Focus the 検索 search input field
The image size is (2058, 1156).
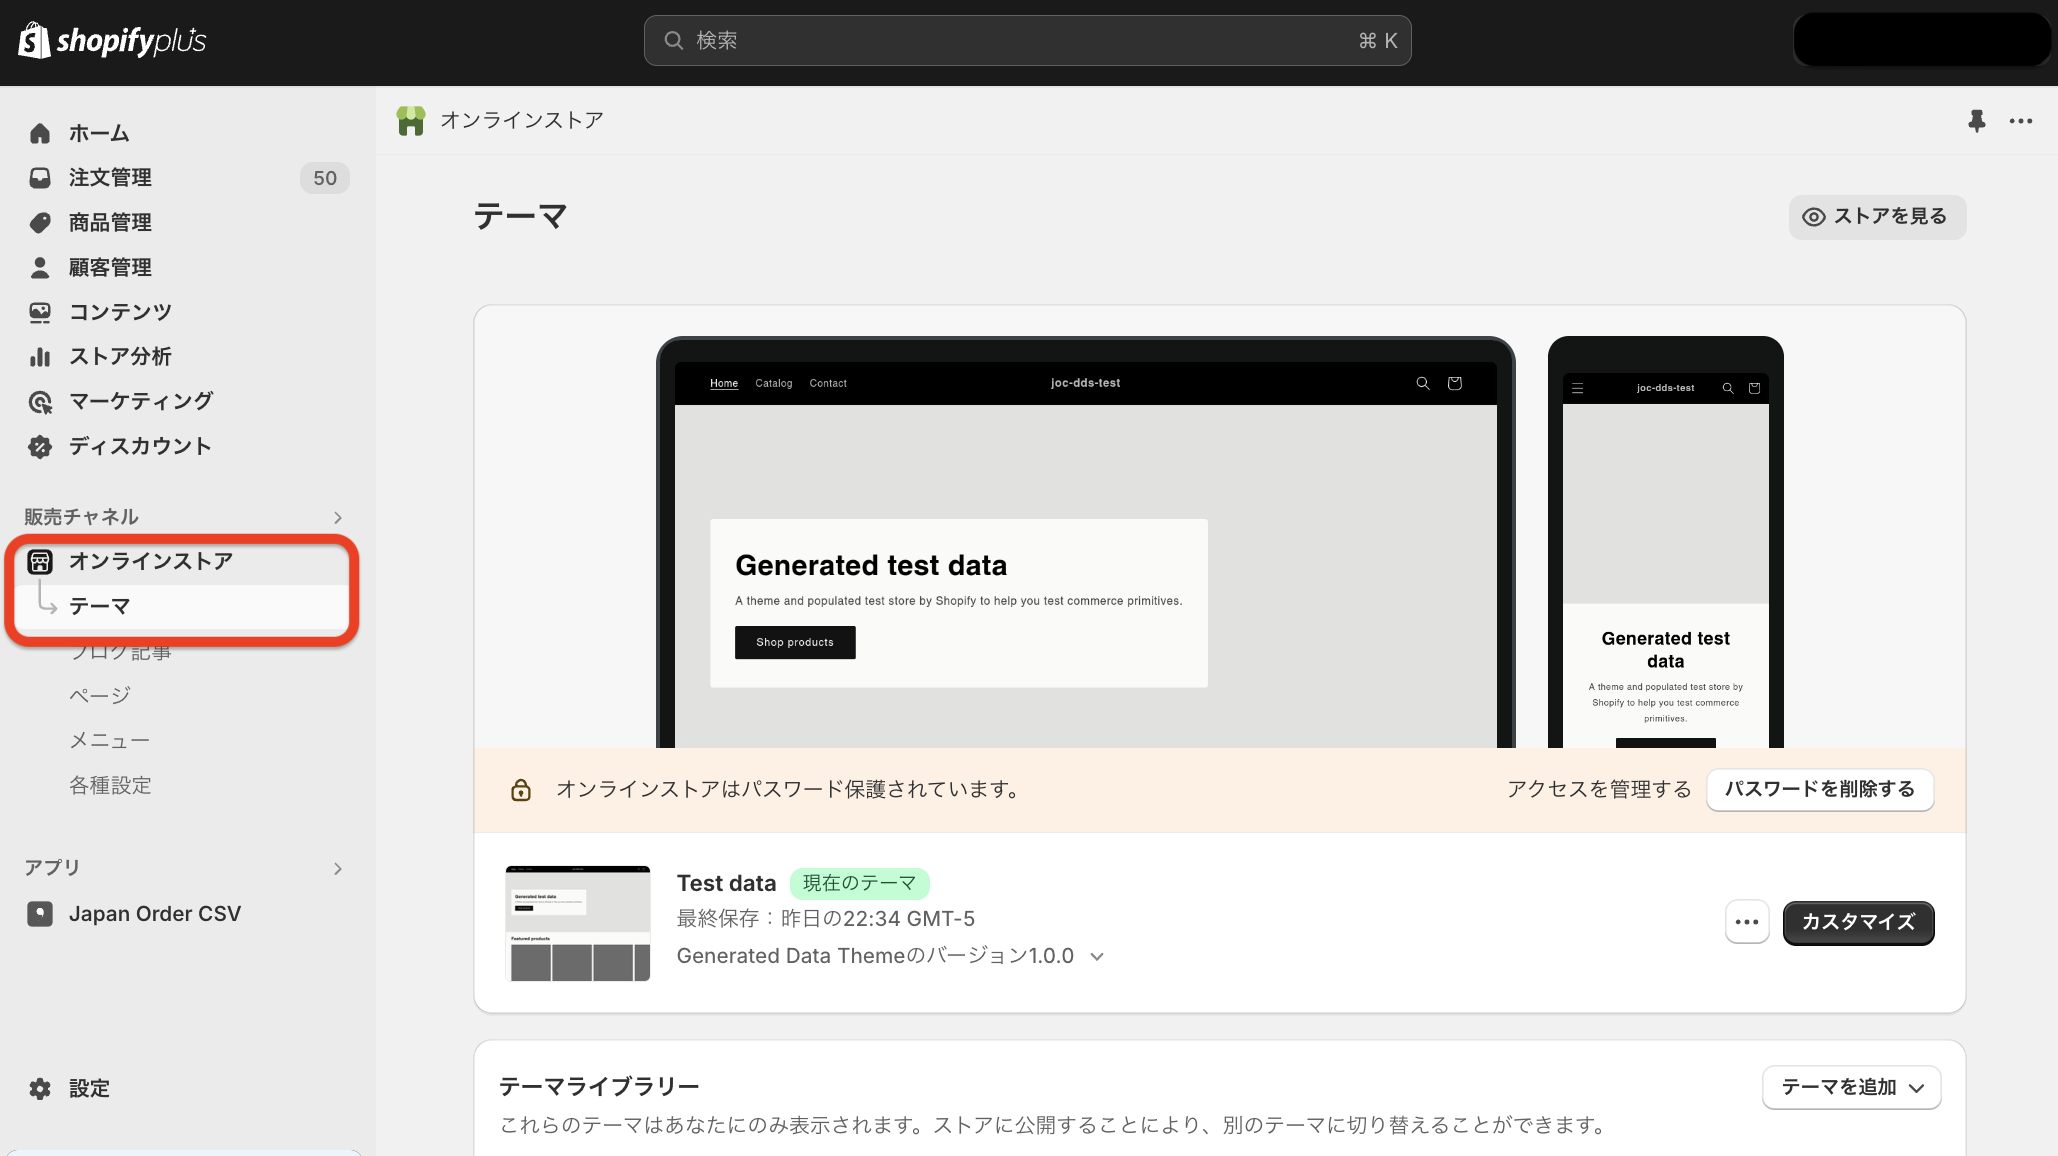coord(1027,40)
